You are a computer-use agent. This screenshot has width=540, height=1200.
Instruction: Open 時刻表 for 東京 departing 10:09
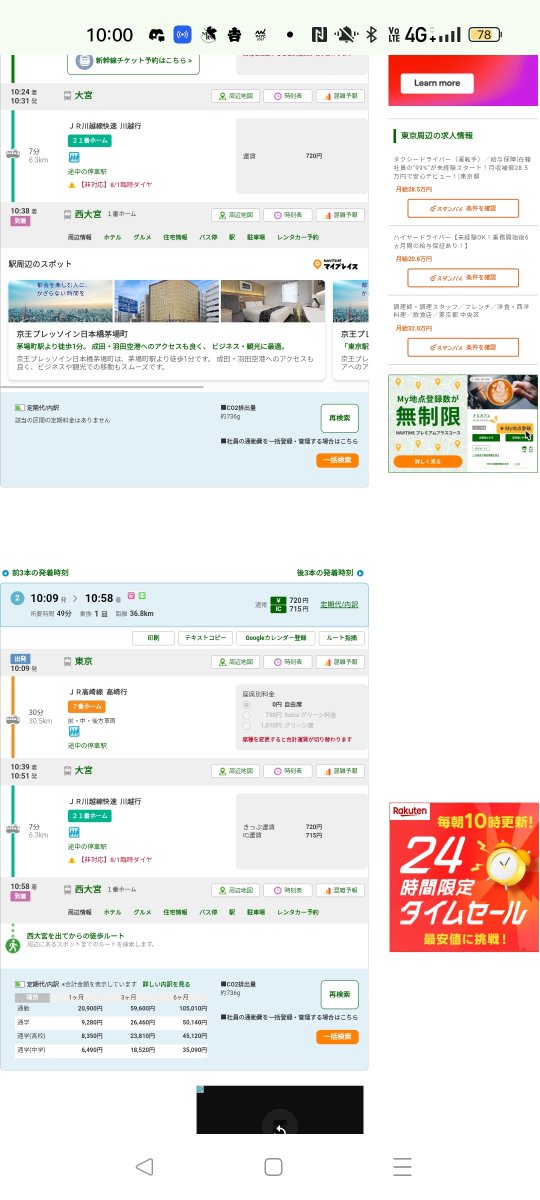287,662
